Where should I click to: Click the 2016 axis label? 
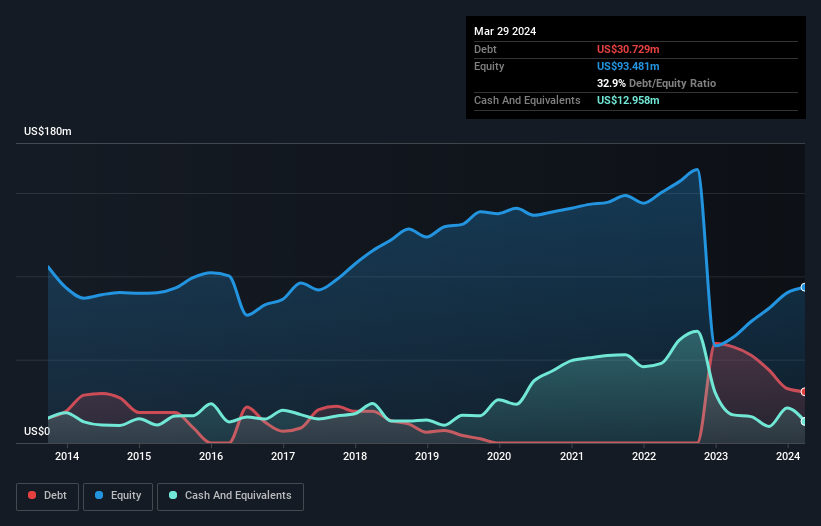(x=211, y=456)
